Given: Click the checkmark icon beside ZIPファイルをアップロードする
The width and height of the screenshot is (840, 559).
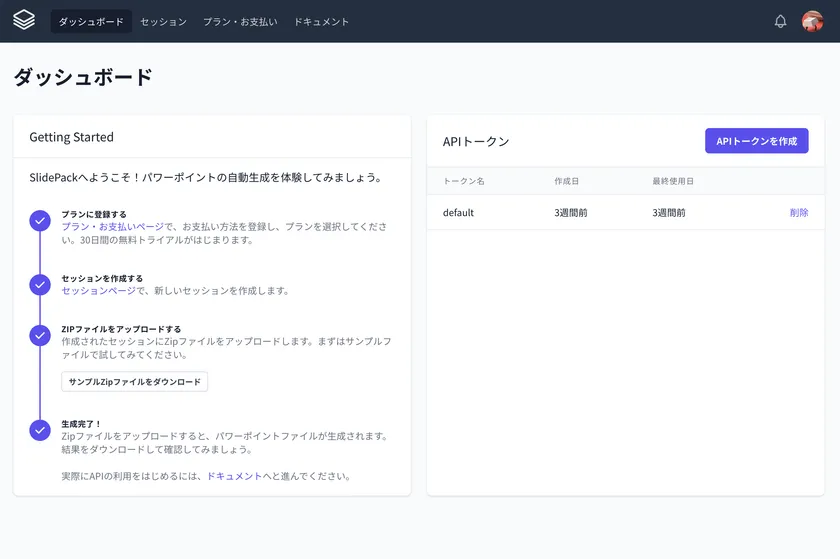Looking at the screenshot, I should (x=40, y=336).
